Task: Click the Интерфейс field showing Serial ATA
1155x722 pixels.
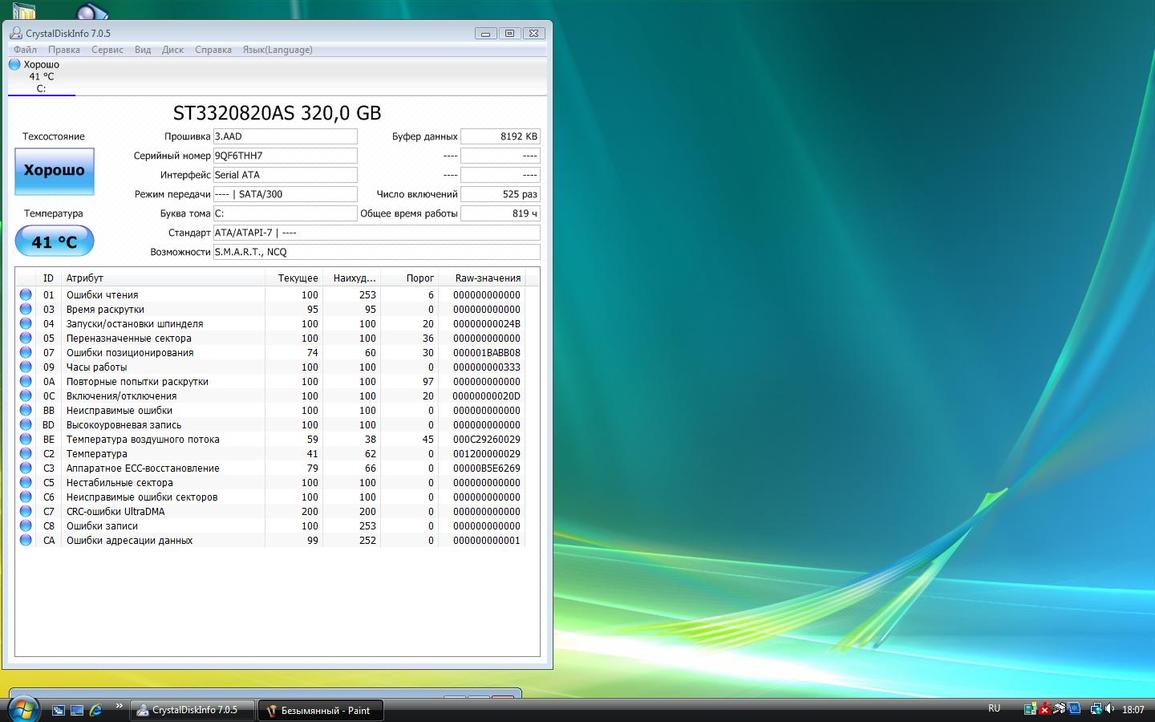Action: coord(285,175)
